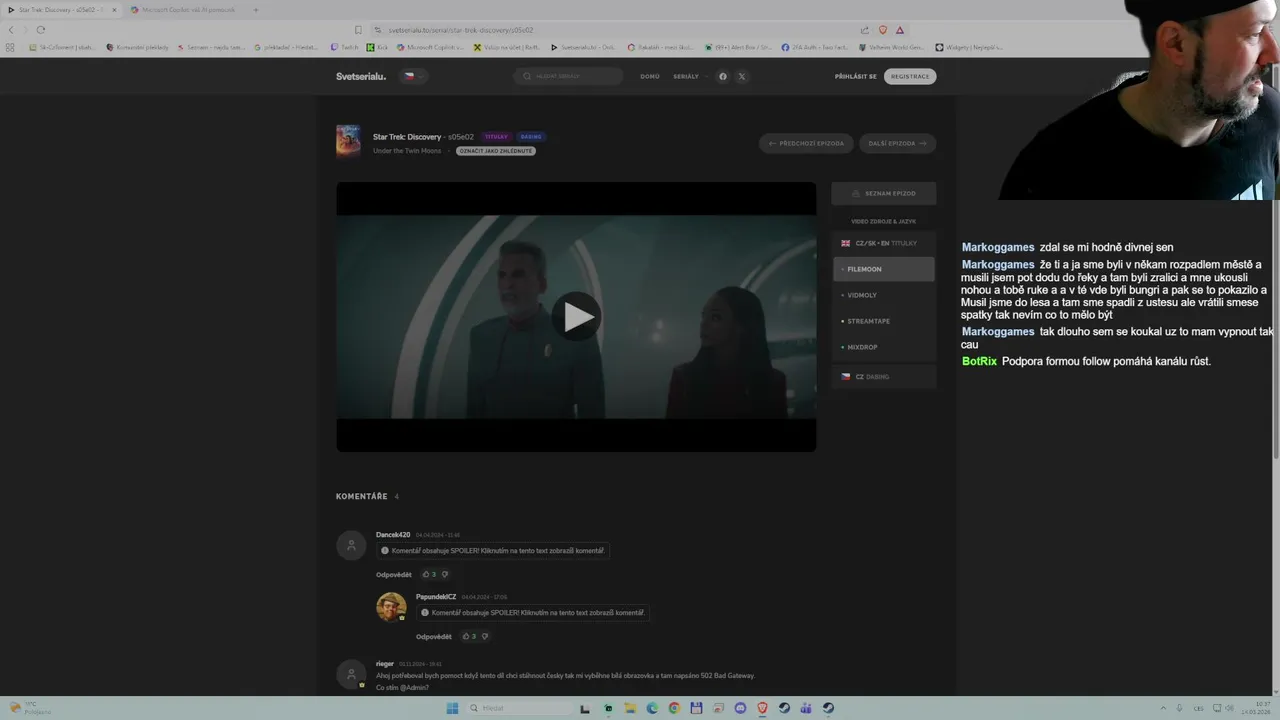Select the Vidmoly video source
Viewport: 1280px width, 720px height.
coord(884,295)
